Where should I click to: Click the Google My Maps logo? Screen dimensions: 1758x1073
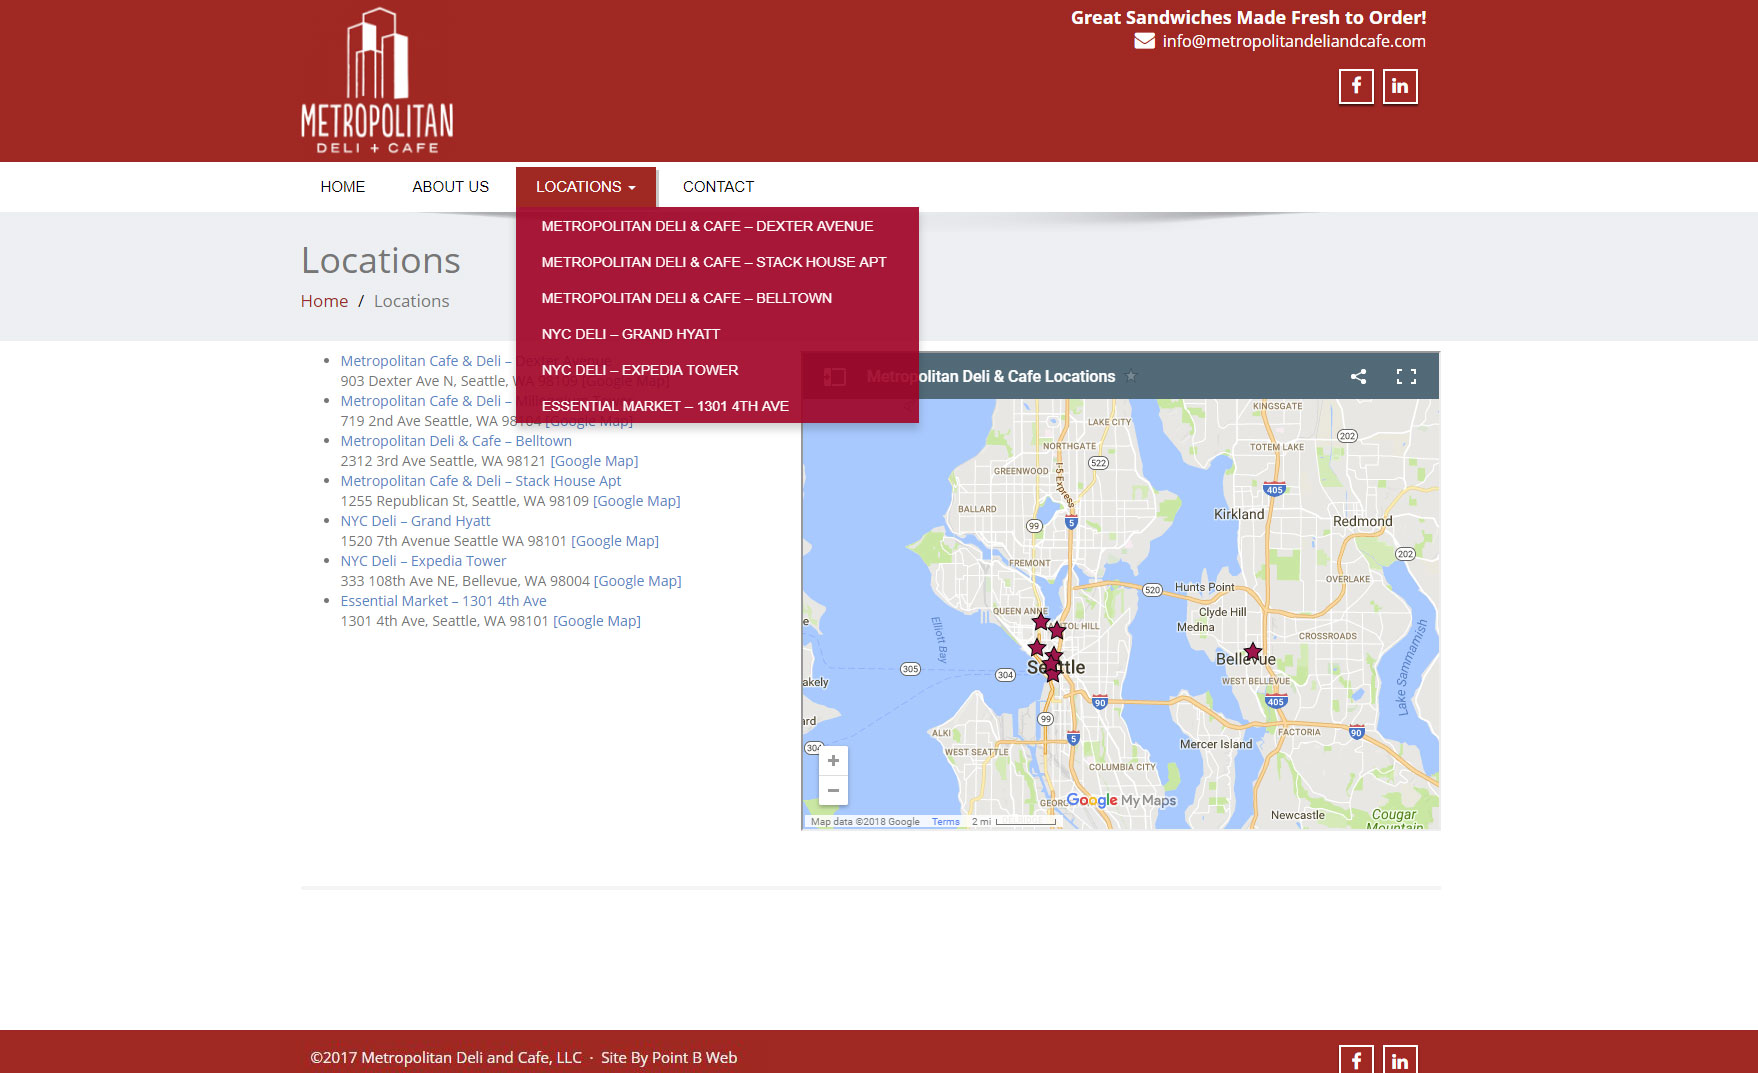1121,800
